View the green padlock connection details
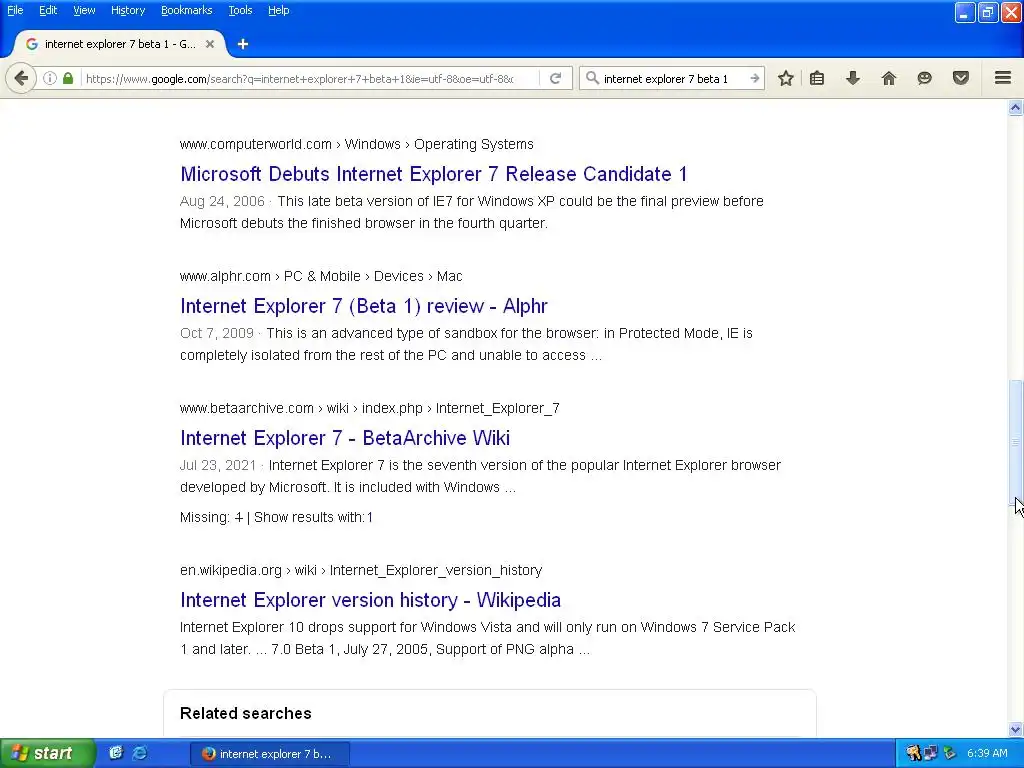 pyautogui.click(x=68, y=78)
